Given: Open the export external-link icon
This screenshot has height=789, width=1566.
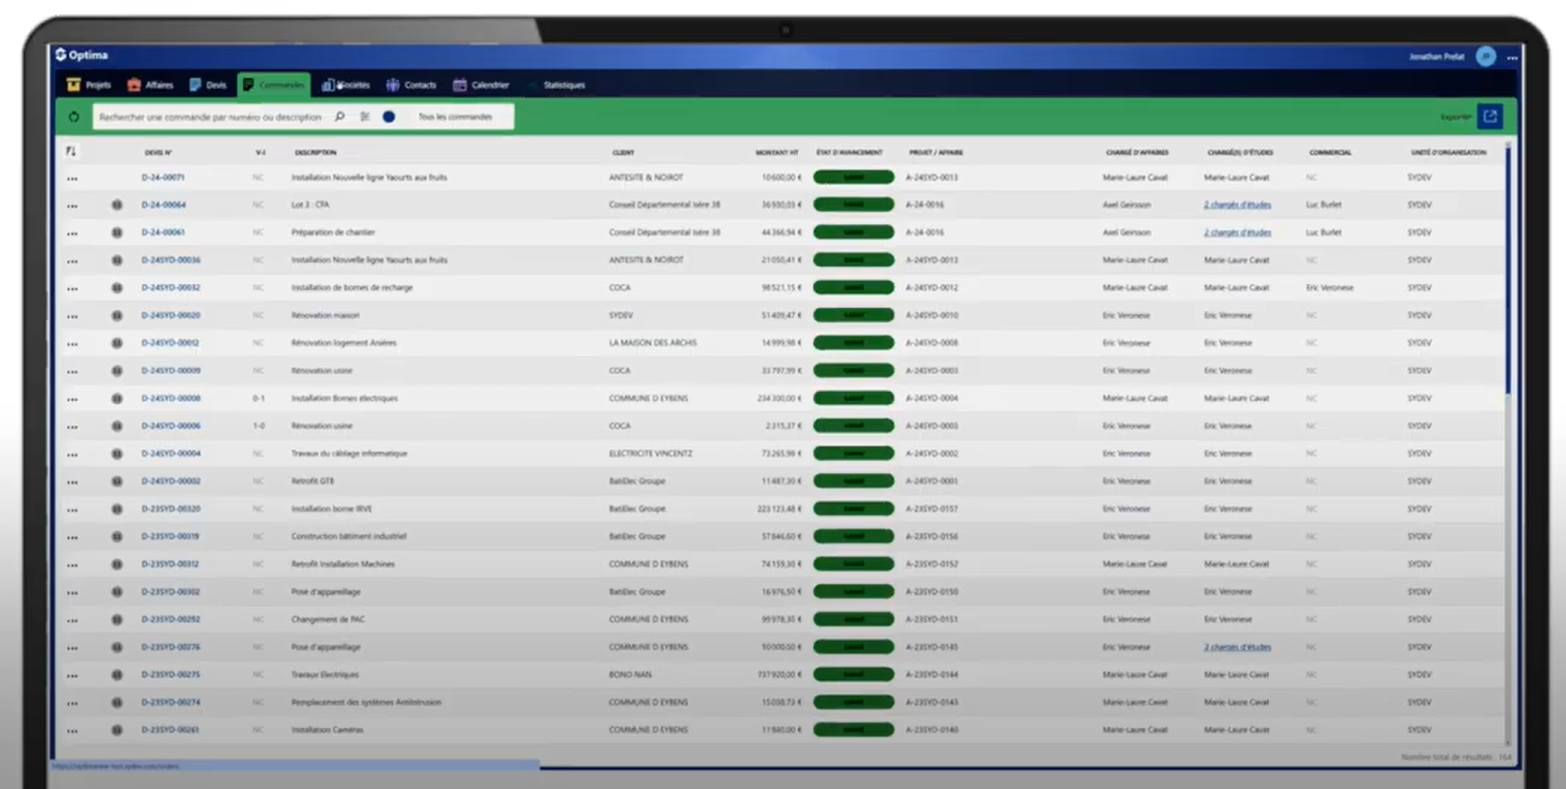Looking at the screenshot, I should pos(1489,116).
